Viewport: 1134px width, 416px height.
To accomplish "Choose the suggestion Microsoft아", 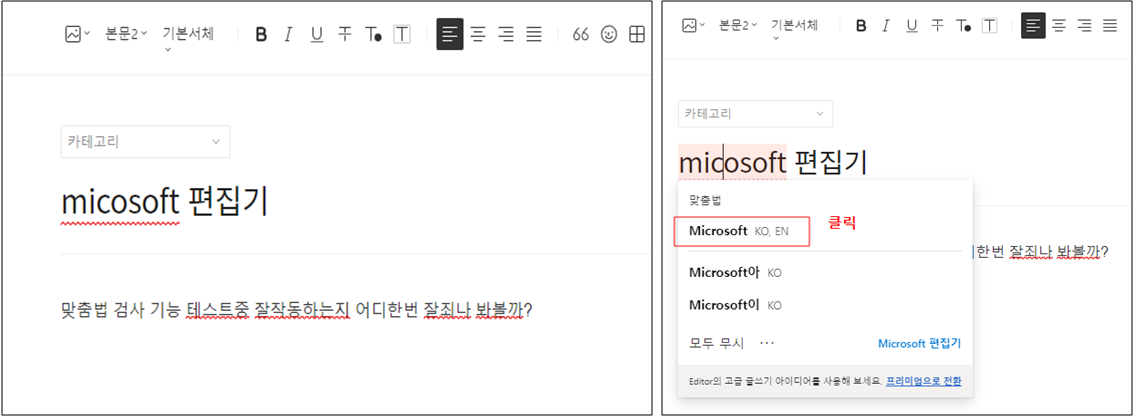I will 736,273.
